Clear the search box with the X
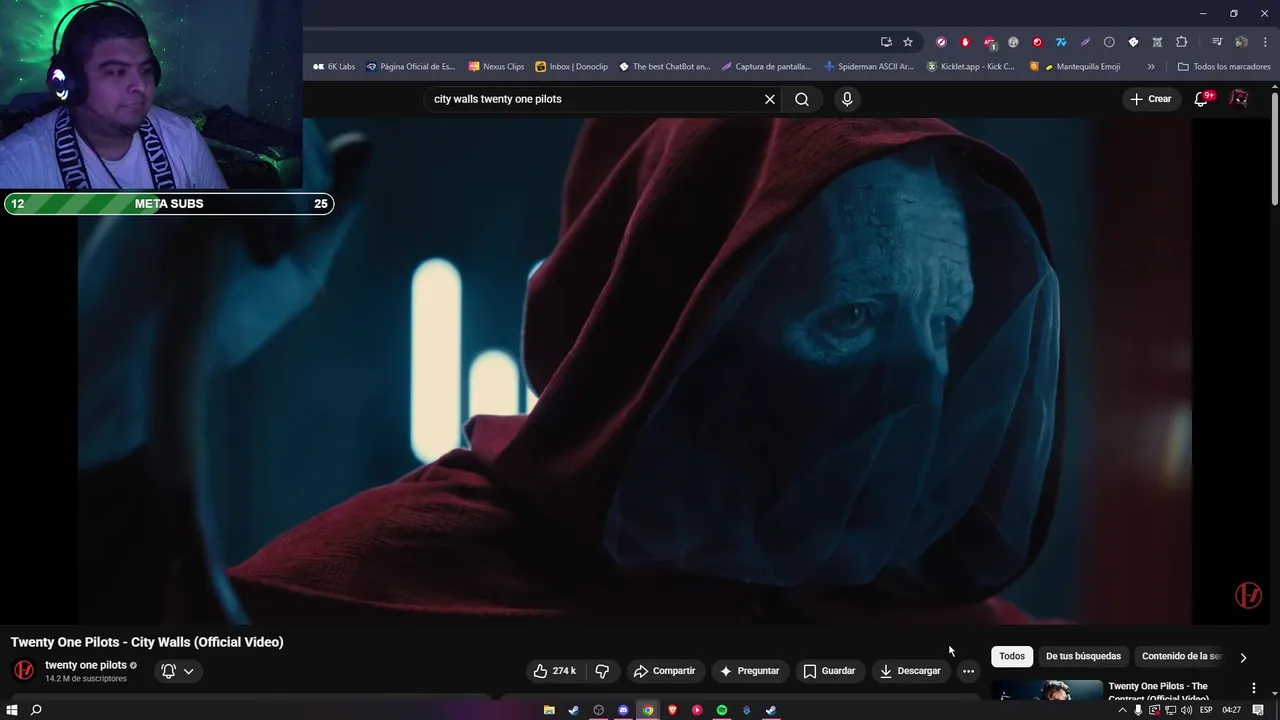This screenshot has width=1280, height=720. click(x=770, y=99)
